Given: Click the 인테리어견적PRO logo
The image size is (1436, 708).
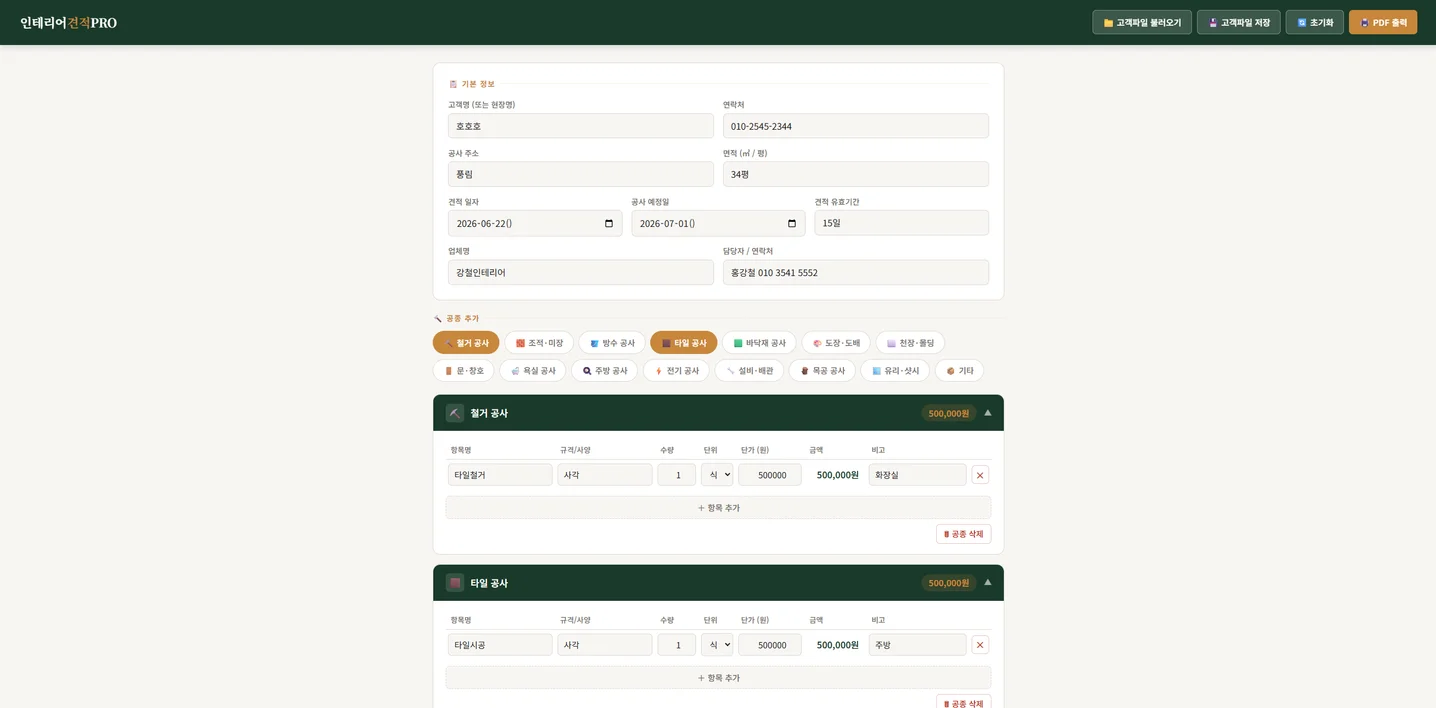Looking at the screenshot, I should [x=68, y=22].
